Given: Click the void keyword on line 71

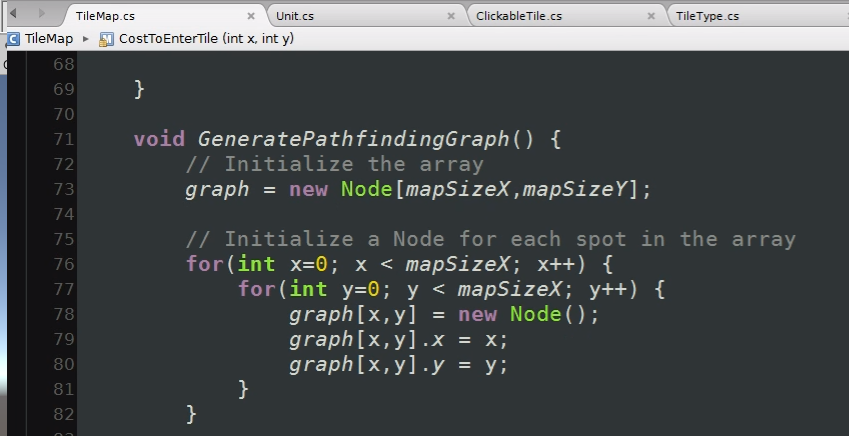Looking at the screenshot, I should 159,140.
